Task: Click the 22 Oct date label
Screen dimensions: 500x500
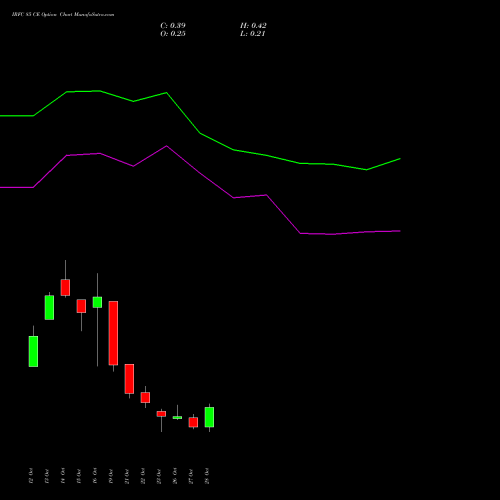Action: point(143,476)
